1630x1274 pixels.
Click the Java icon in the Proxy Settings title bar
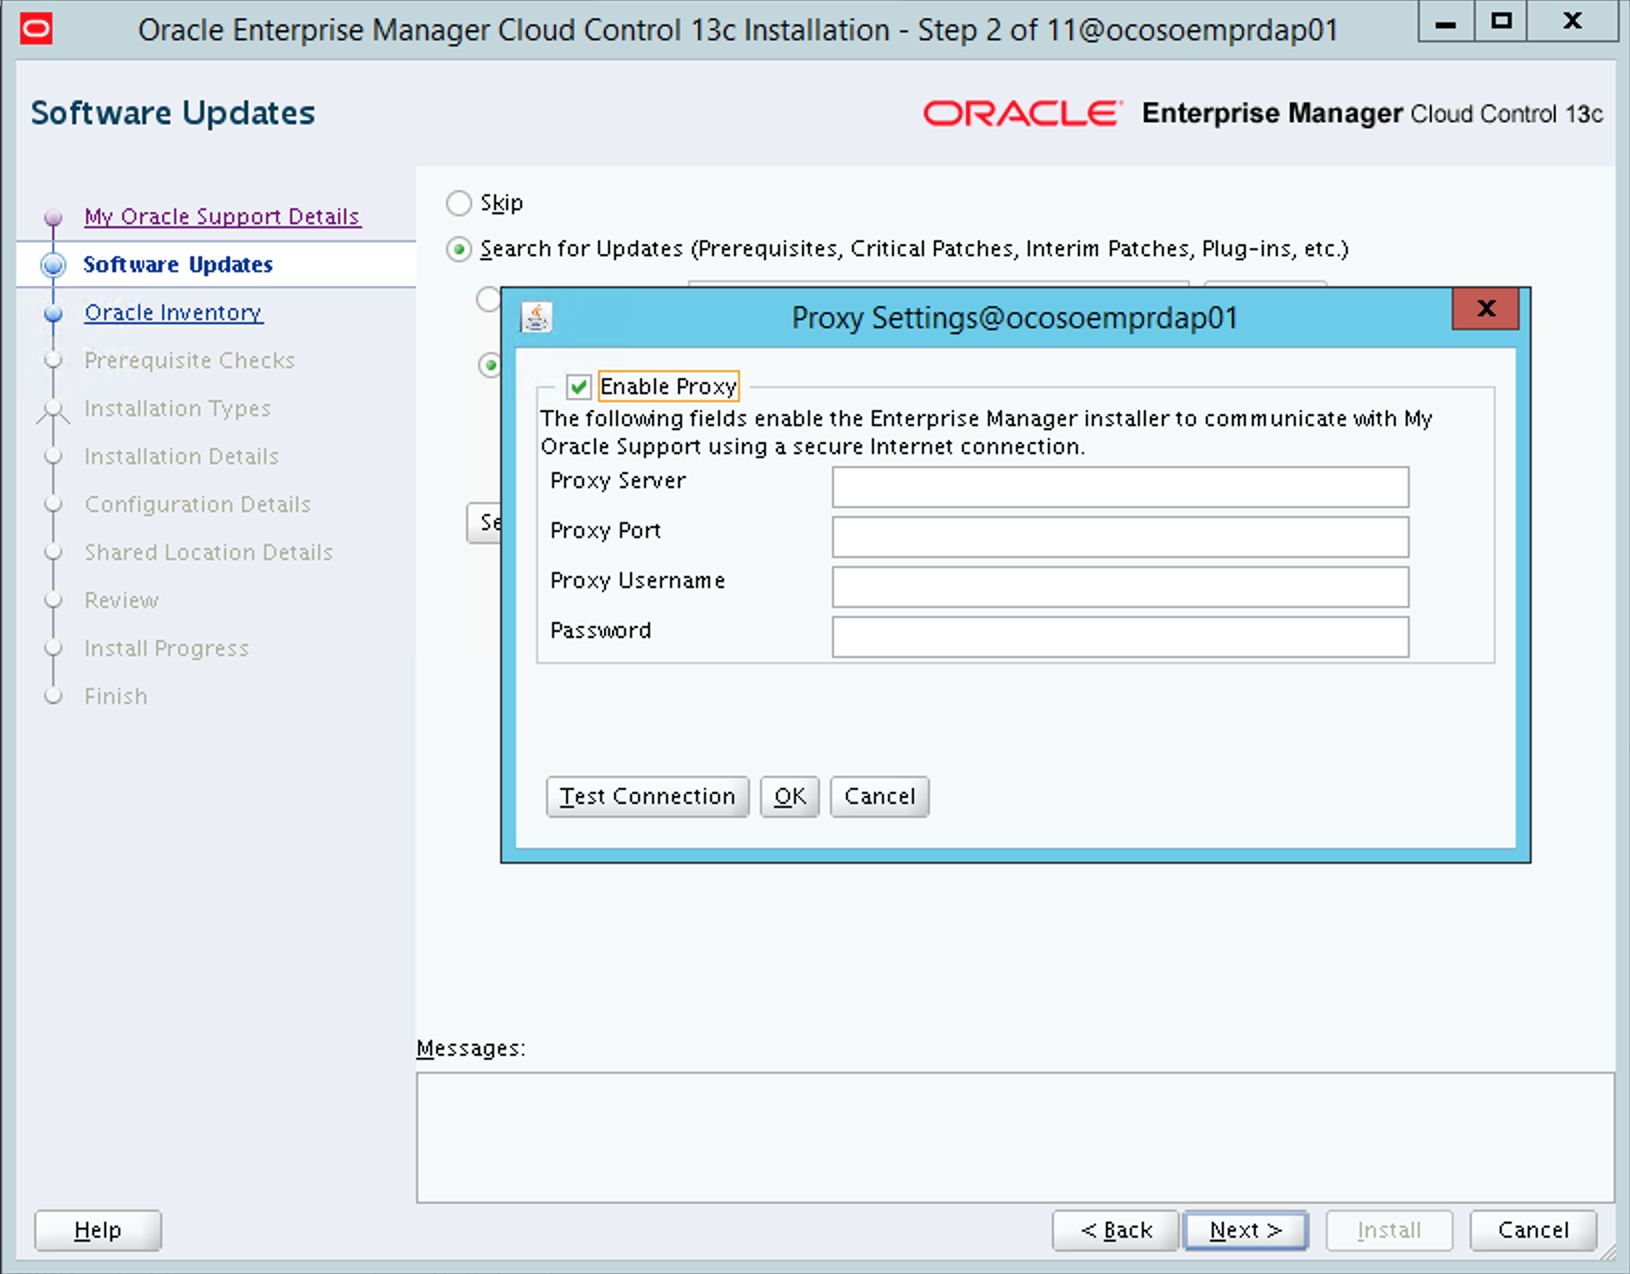point(537,318)
